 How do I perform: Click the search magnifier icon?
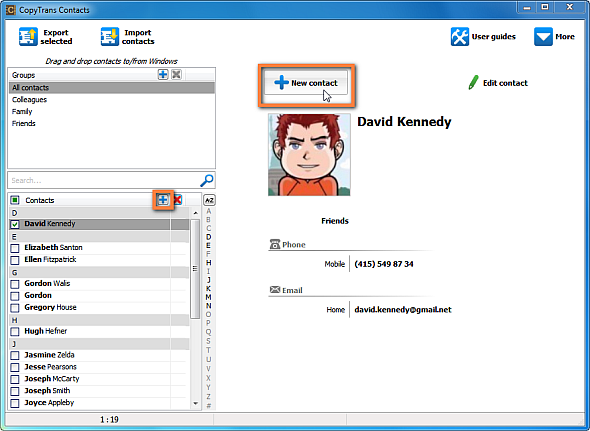(207, 180)
